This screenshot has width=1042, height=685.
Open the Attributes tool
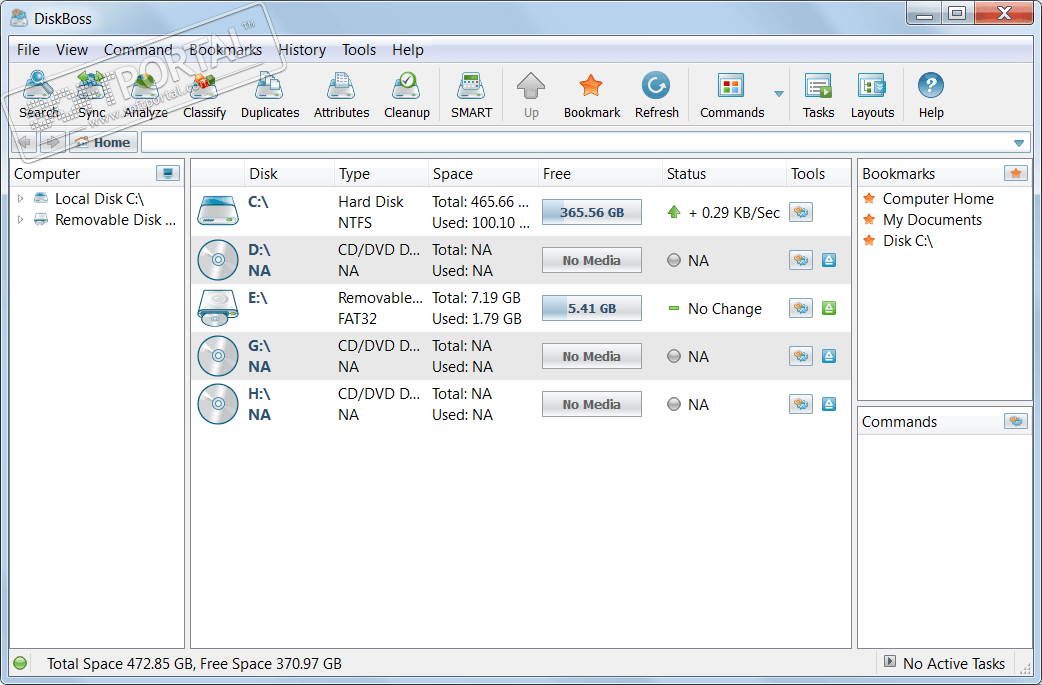[x=342, y=94]
